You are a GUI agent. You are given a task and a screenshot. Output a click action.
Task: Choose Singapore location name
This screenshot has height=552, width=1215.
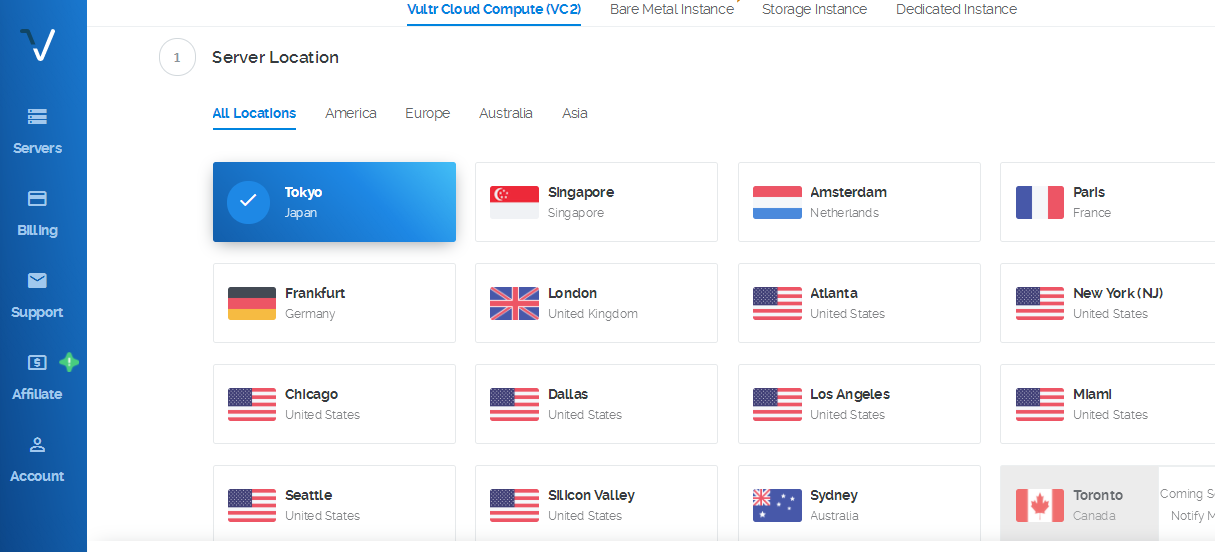(x=581, y=192)
